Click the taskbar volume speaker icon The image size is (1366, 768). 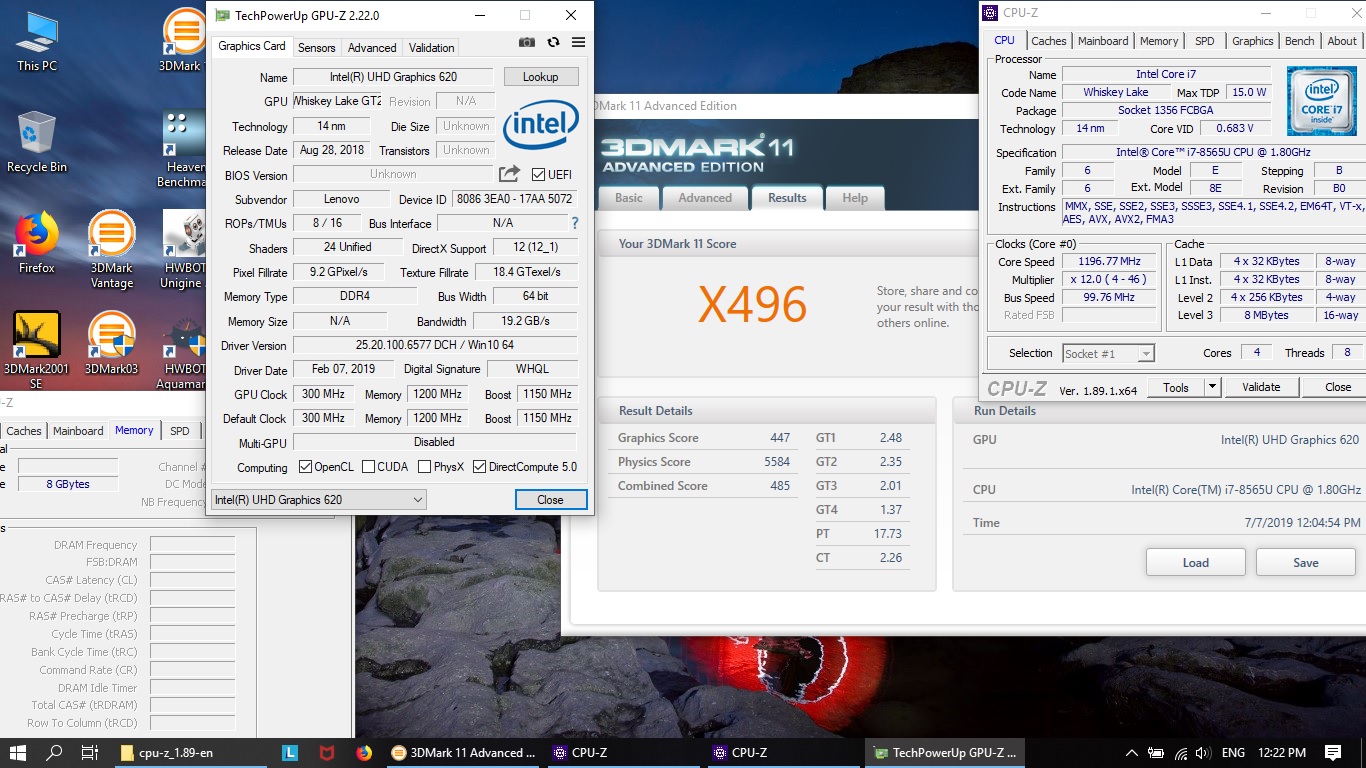pyautogui.click(x=1203, y=753)
